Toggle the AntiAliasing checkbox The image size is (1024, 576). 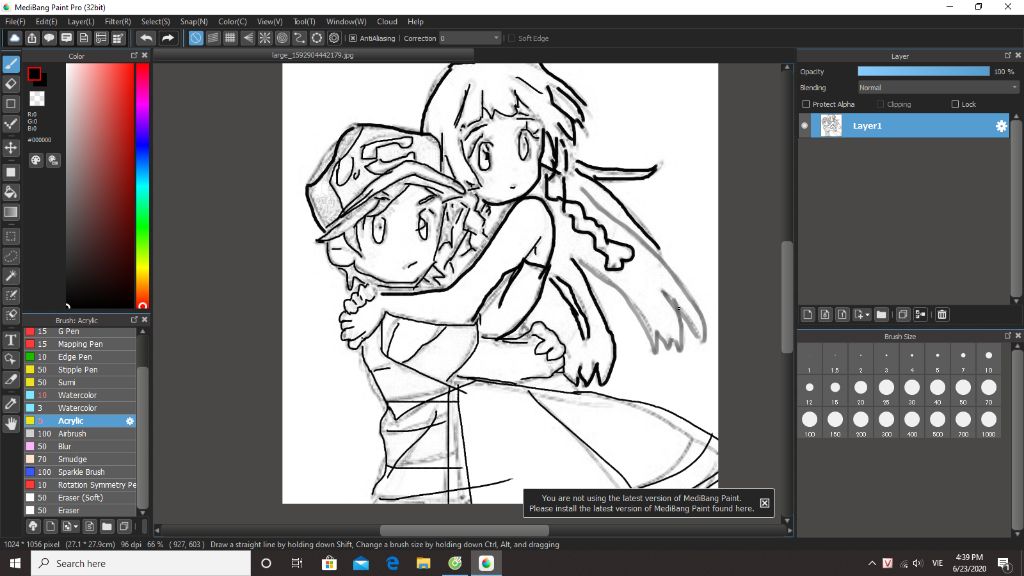pyautogui.click(x=353, y=38)
